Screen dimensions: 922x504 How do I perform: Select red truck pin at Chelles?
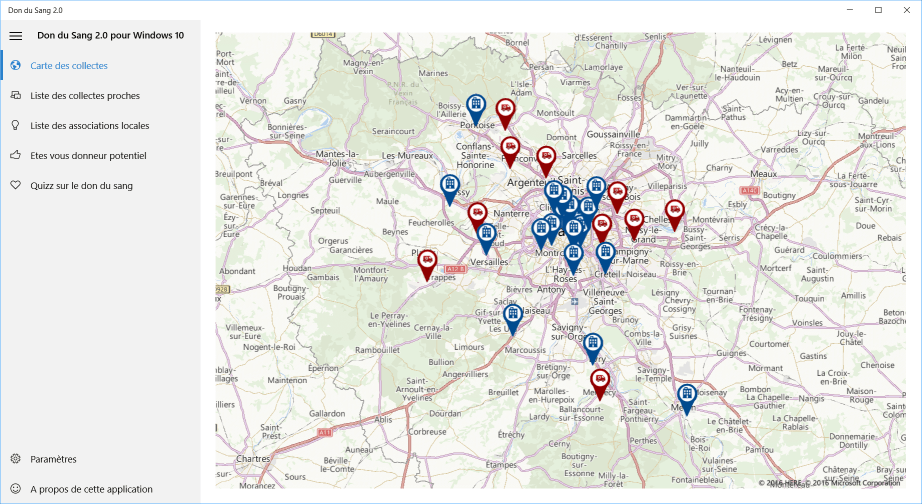[x=634, y=223]
